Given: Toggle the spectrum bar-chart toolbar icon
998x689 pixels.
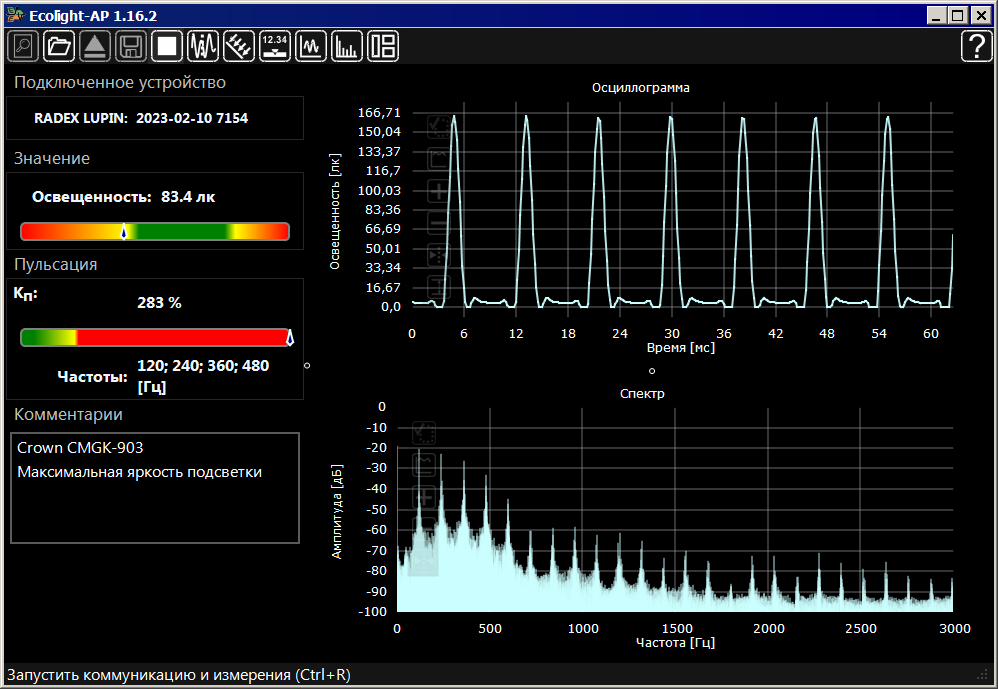Looking at the screenshot, I should [x=347, y=46].
